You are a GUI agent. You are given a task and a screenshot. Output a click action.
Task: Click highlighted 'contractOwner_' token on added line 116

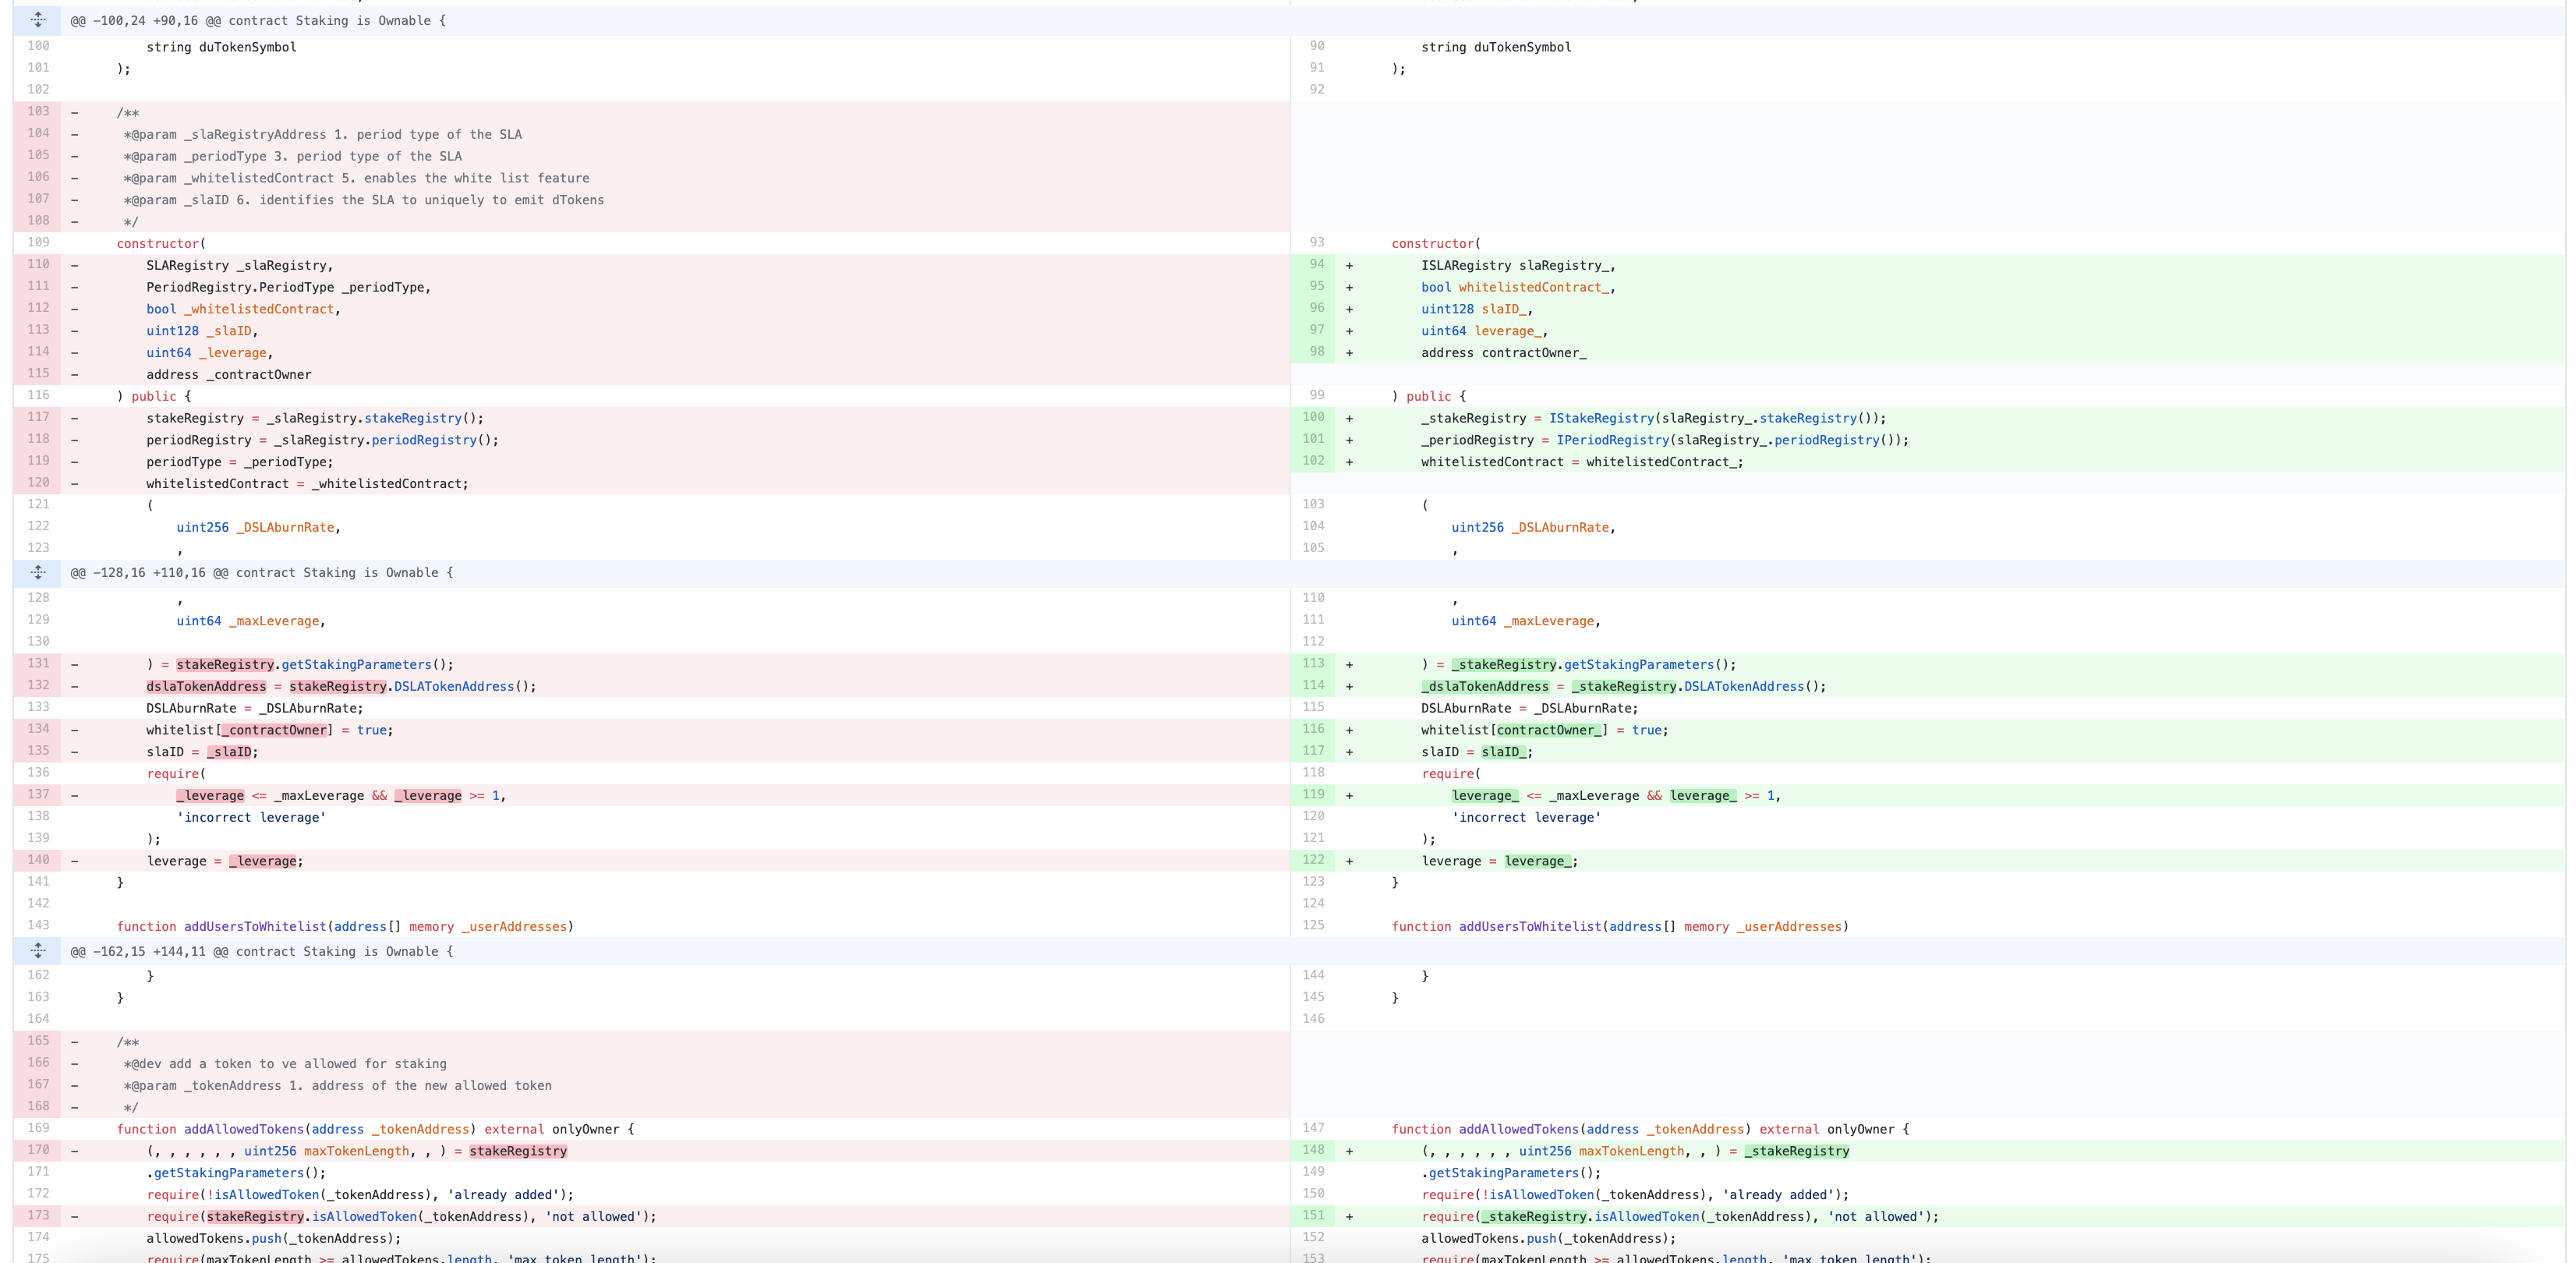point(1551,730)
